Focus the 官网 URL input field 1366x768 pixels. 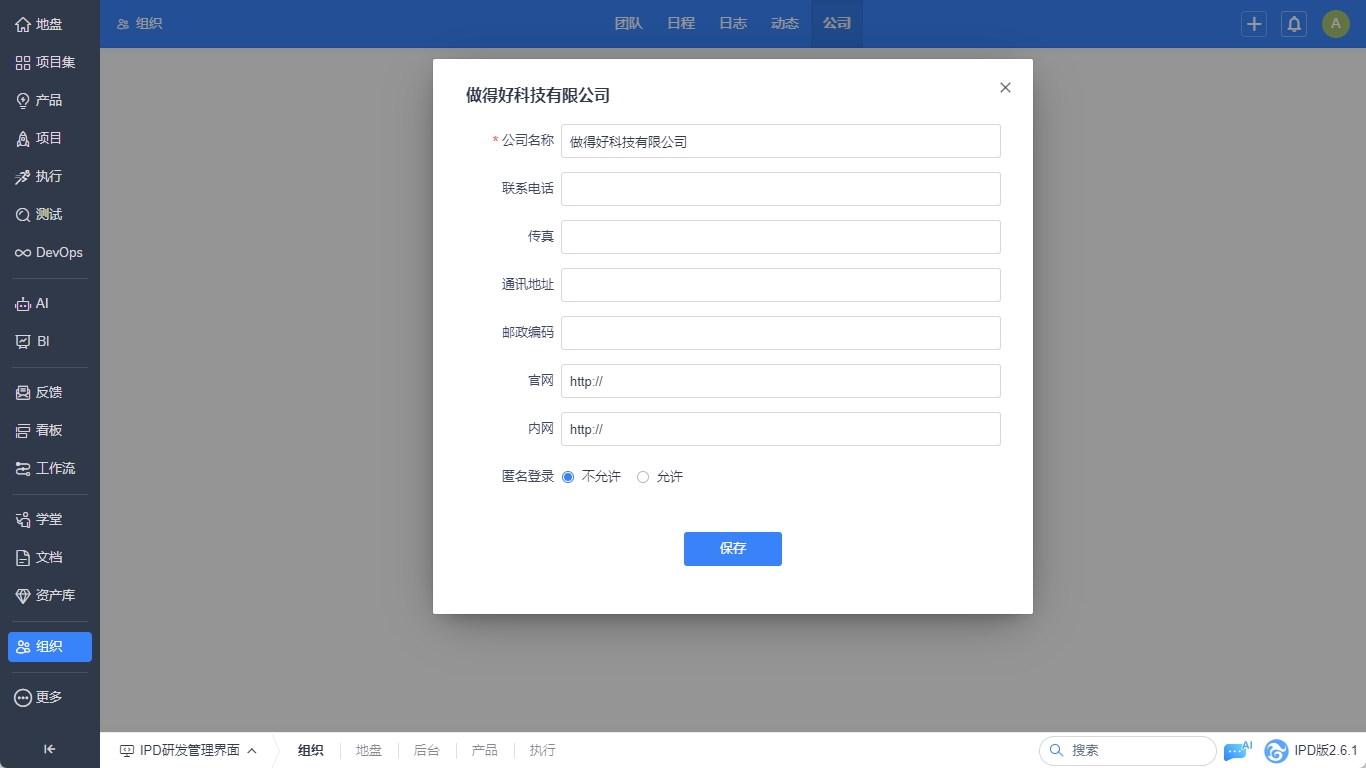(x=781, y=381)
